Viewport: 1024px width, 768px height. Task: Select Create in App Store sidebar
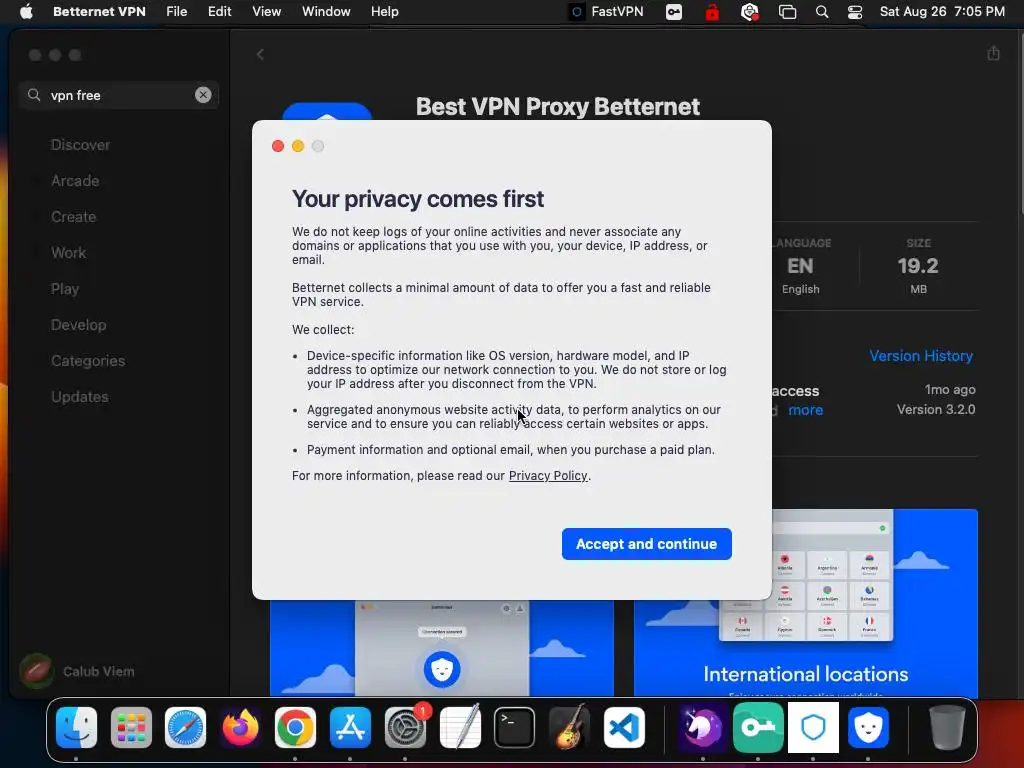pos(73,217)
